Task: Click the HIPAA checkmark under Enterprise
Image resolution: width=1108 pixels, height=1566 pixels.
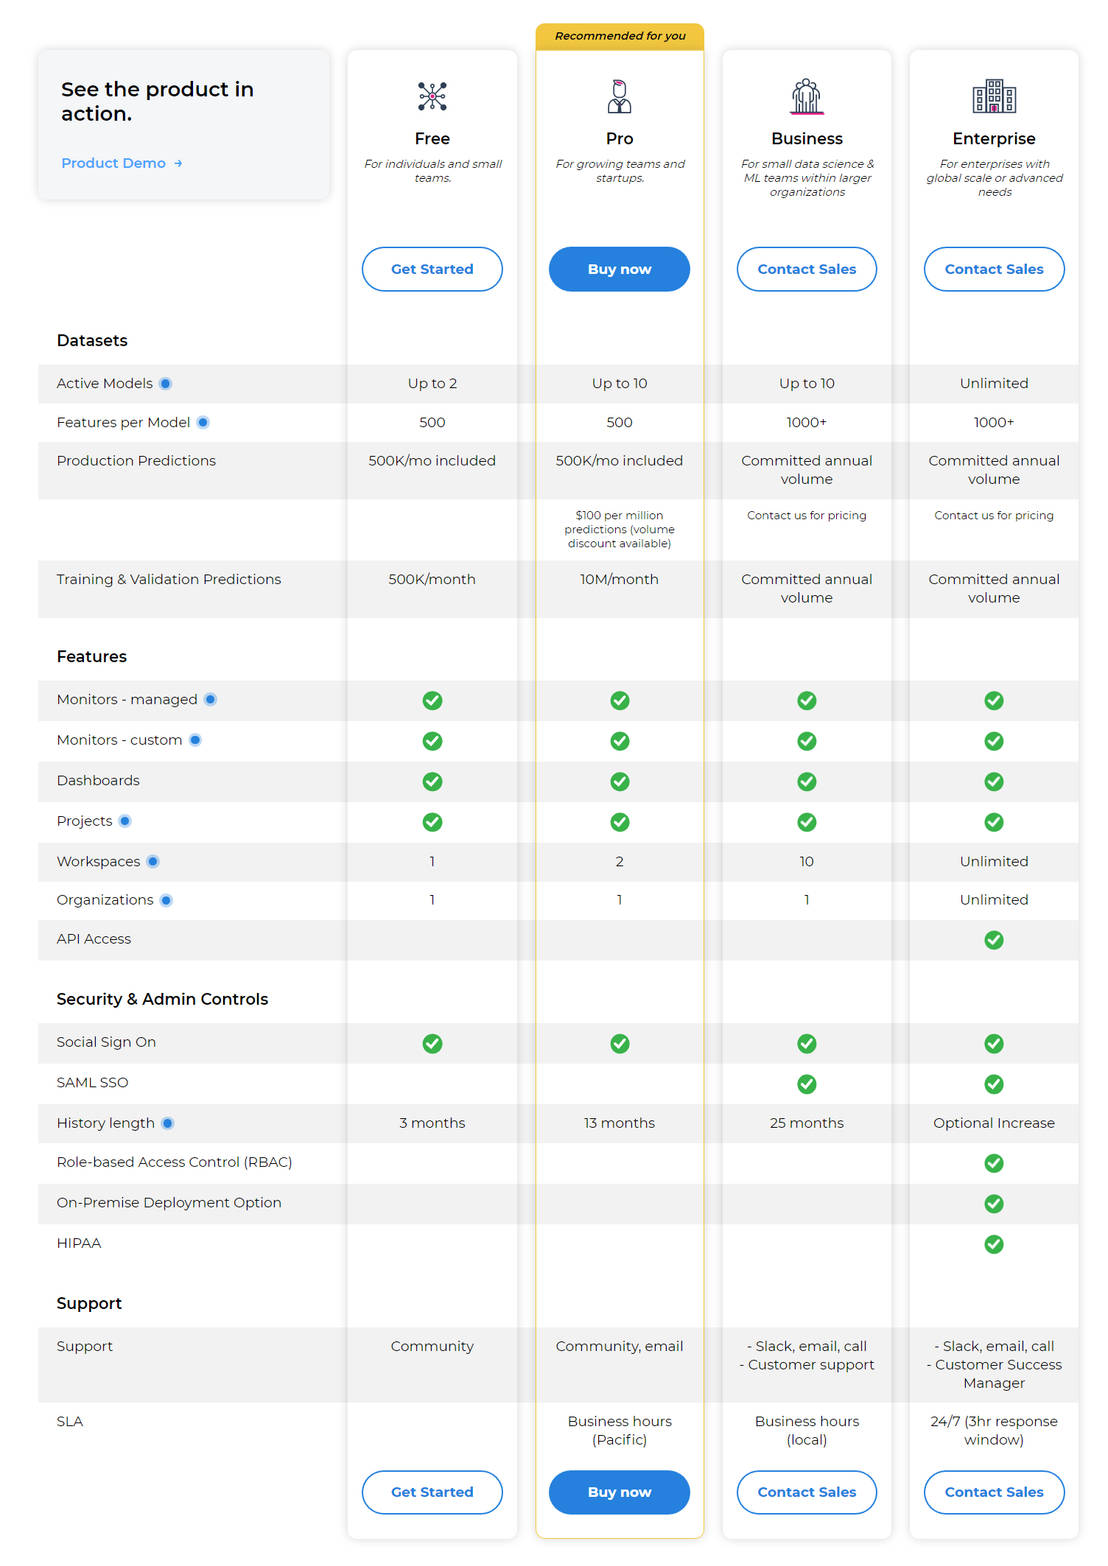Action: [x=994, y=1244]
